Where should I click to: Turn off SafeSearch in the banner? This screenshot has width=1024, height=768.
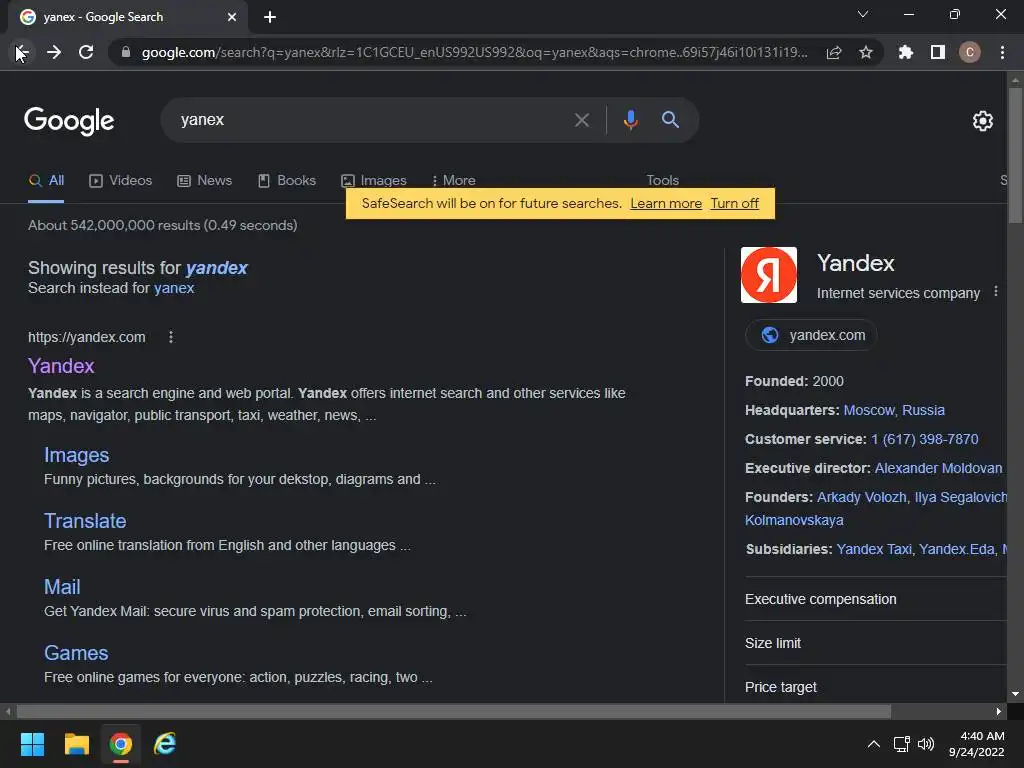735,204
